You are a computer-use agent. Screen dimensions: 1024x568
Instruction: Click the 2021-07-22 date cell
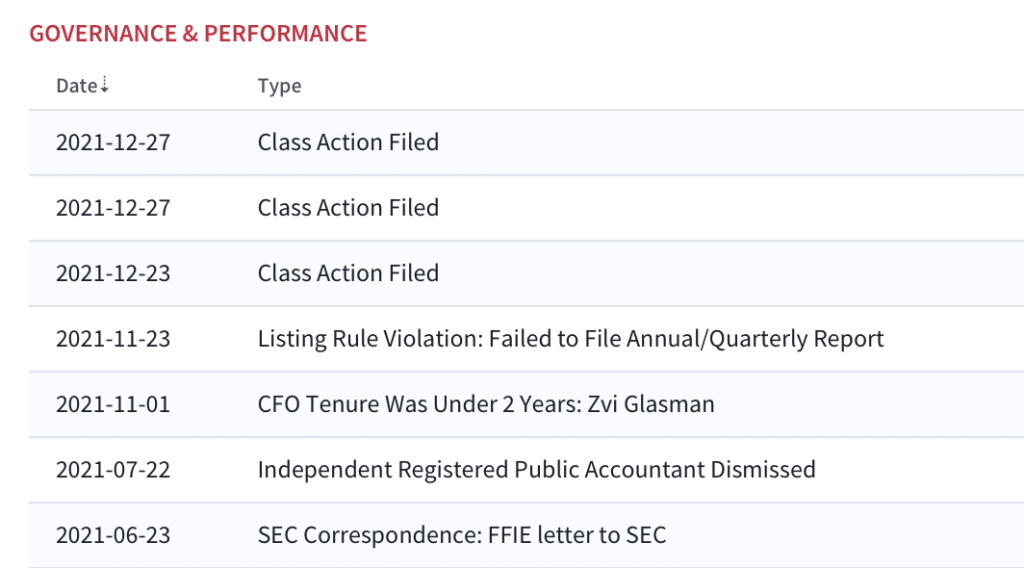click(x=113, y=469)
